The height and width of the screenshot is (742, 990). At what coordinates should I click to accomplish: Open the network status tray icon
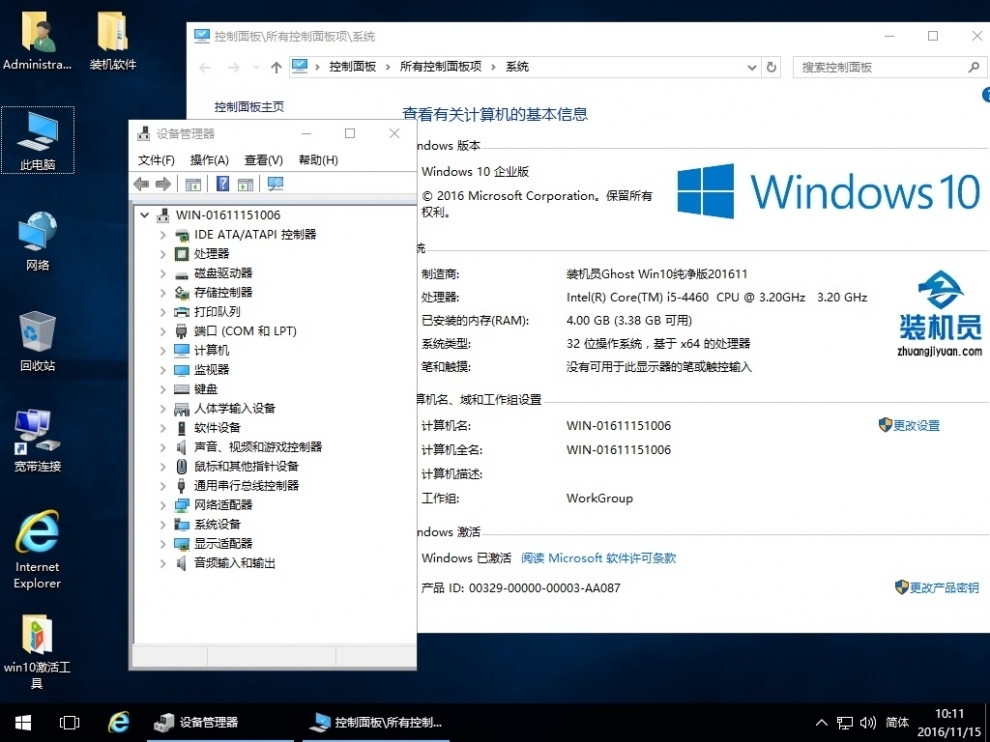(x=845, y=722)
